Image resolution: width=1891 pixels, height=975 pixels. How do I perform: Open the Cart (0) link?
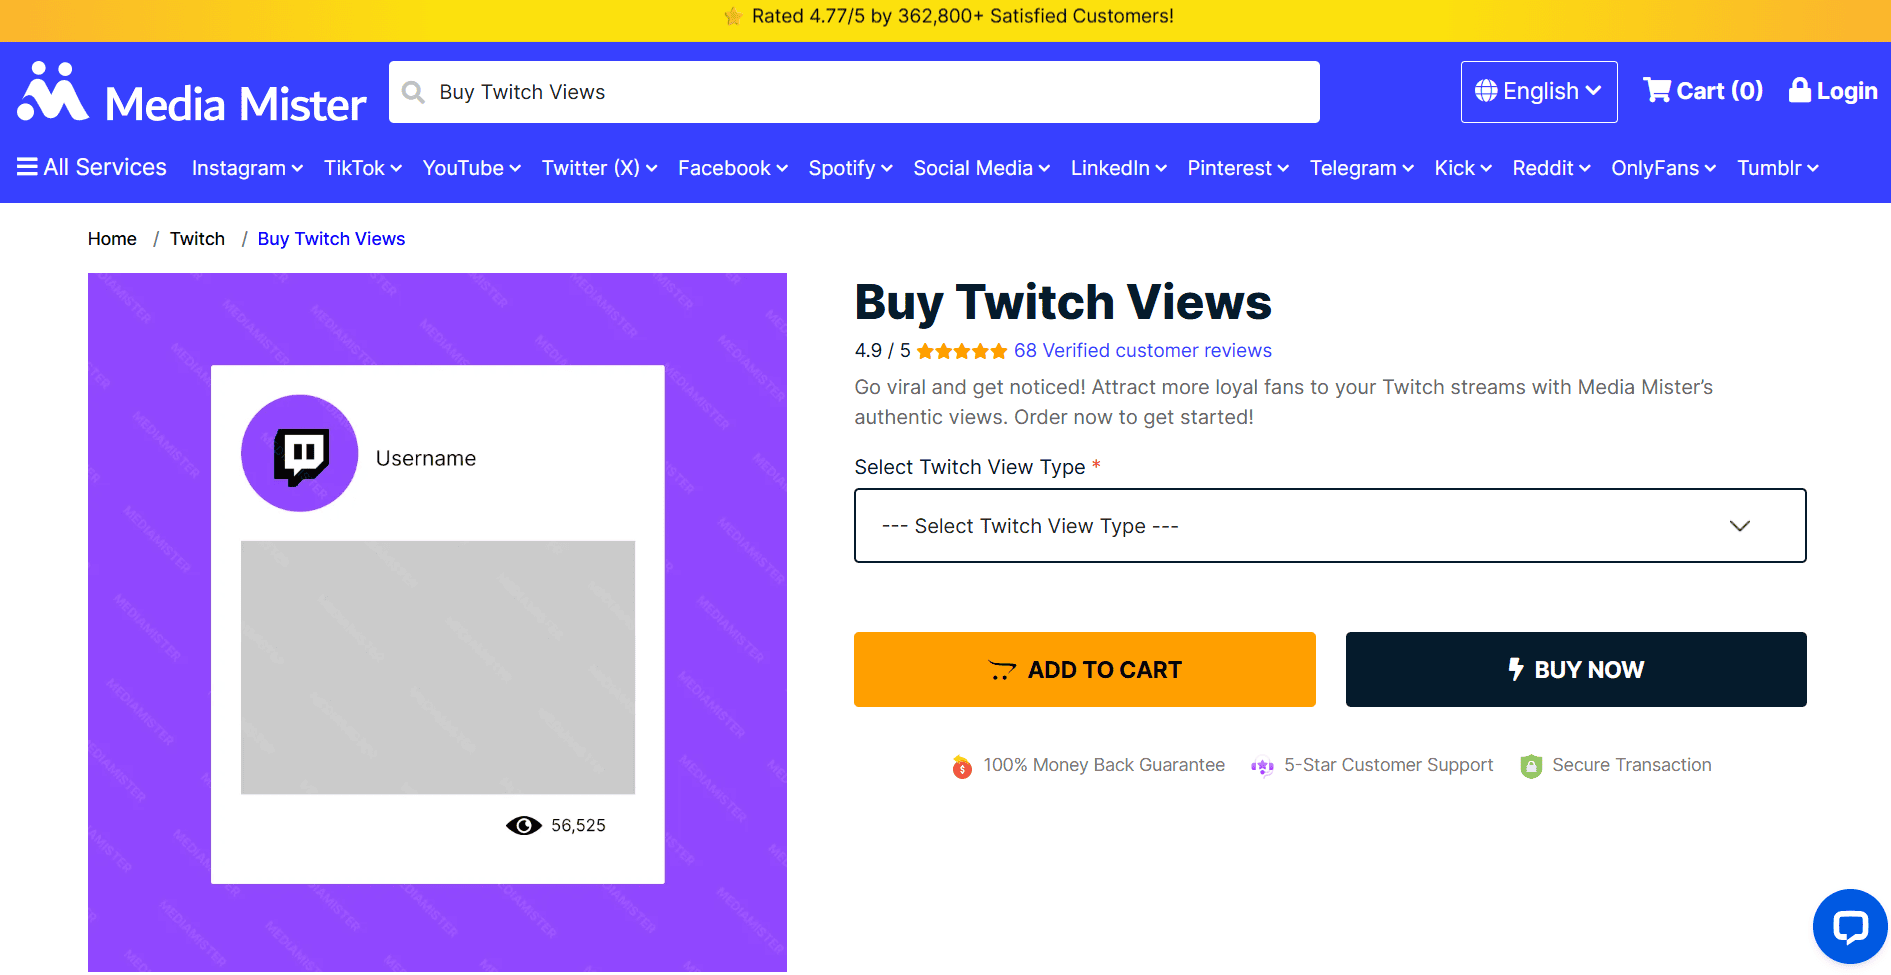click(x=1703, y=91)
